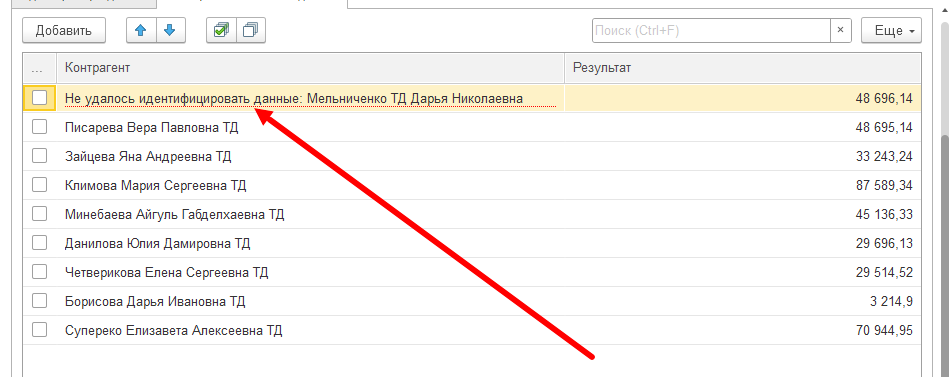Select Минебаева Айгуль Габделхаевна ТД name

point(175,215)
